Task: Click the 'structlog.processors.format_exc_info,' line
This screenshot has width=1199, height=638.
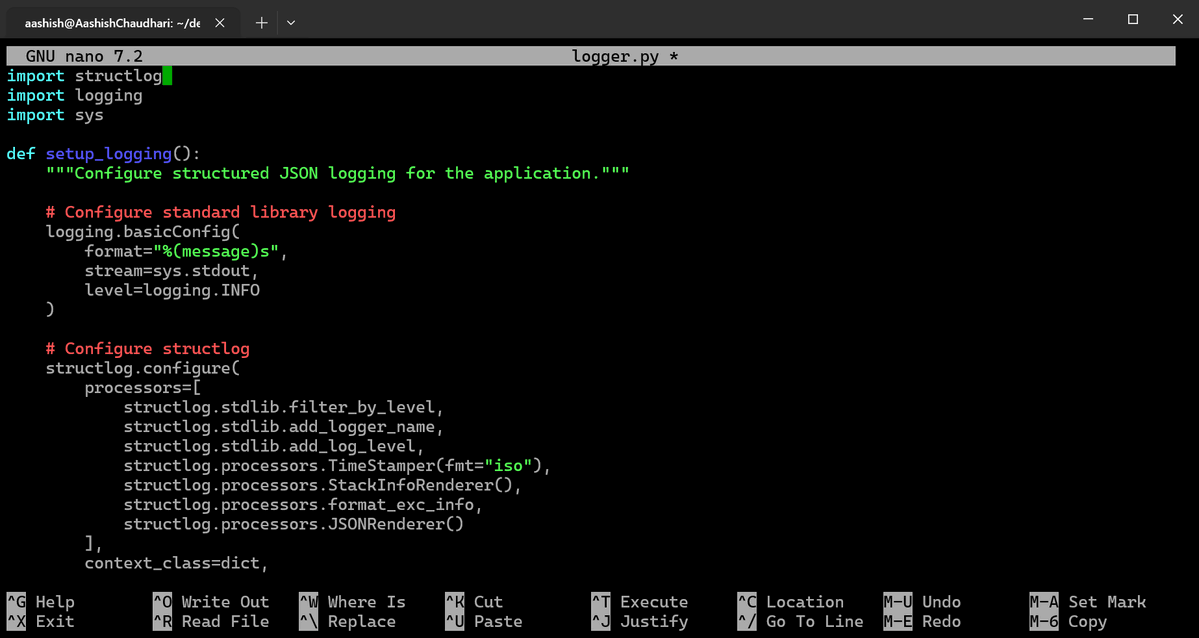Action: click(x=304, y=505)
